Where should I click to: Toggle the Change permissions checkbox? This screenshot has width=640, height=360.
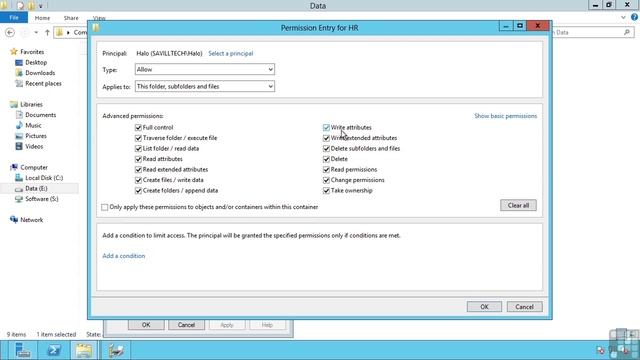pyautogui.click(x=326, y=180)
